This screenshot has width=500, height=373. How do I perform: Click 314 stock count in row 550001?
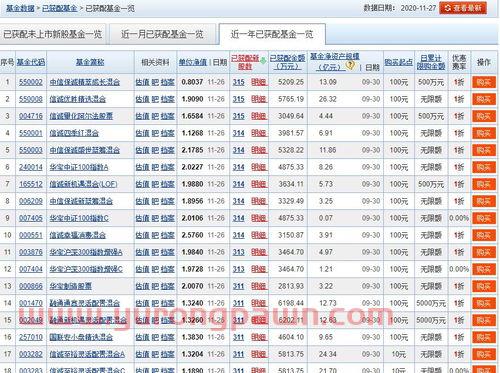tap(238, 133)
